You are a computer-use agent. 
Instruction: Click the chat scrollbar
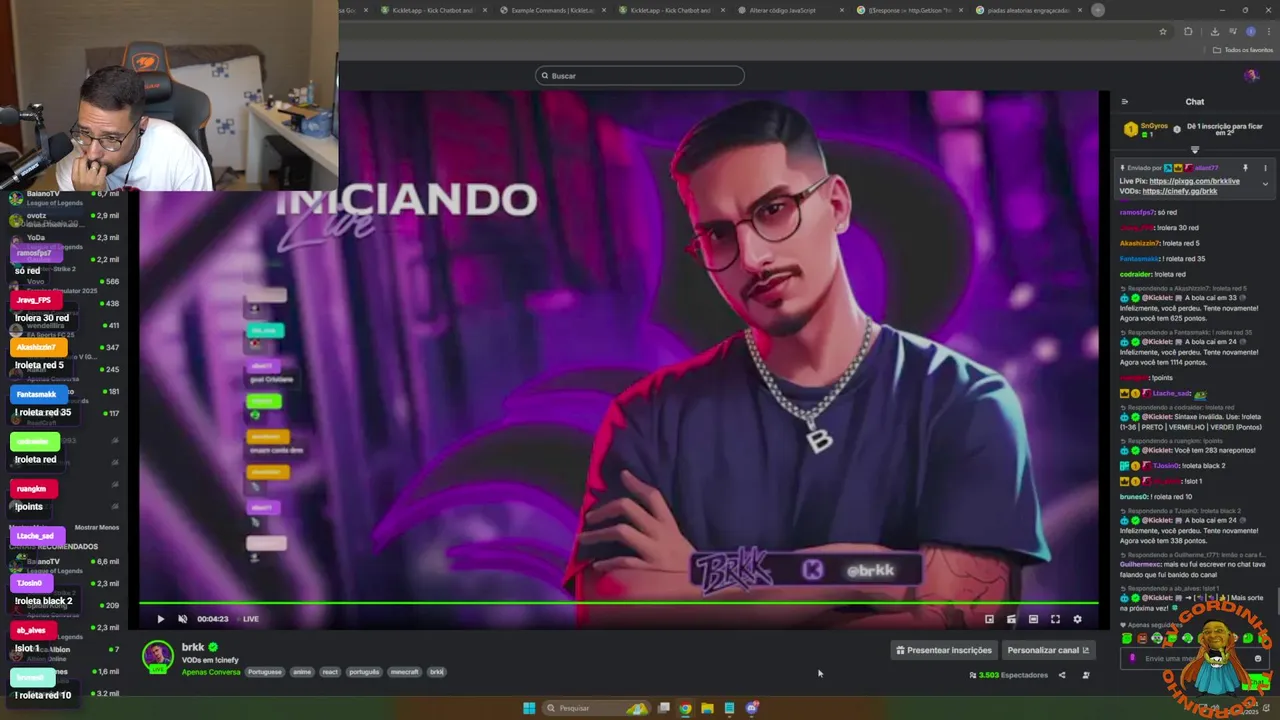click(1277, 600)
